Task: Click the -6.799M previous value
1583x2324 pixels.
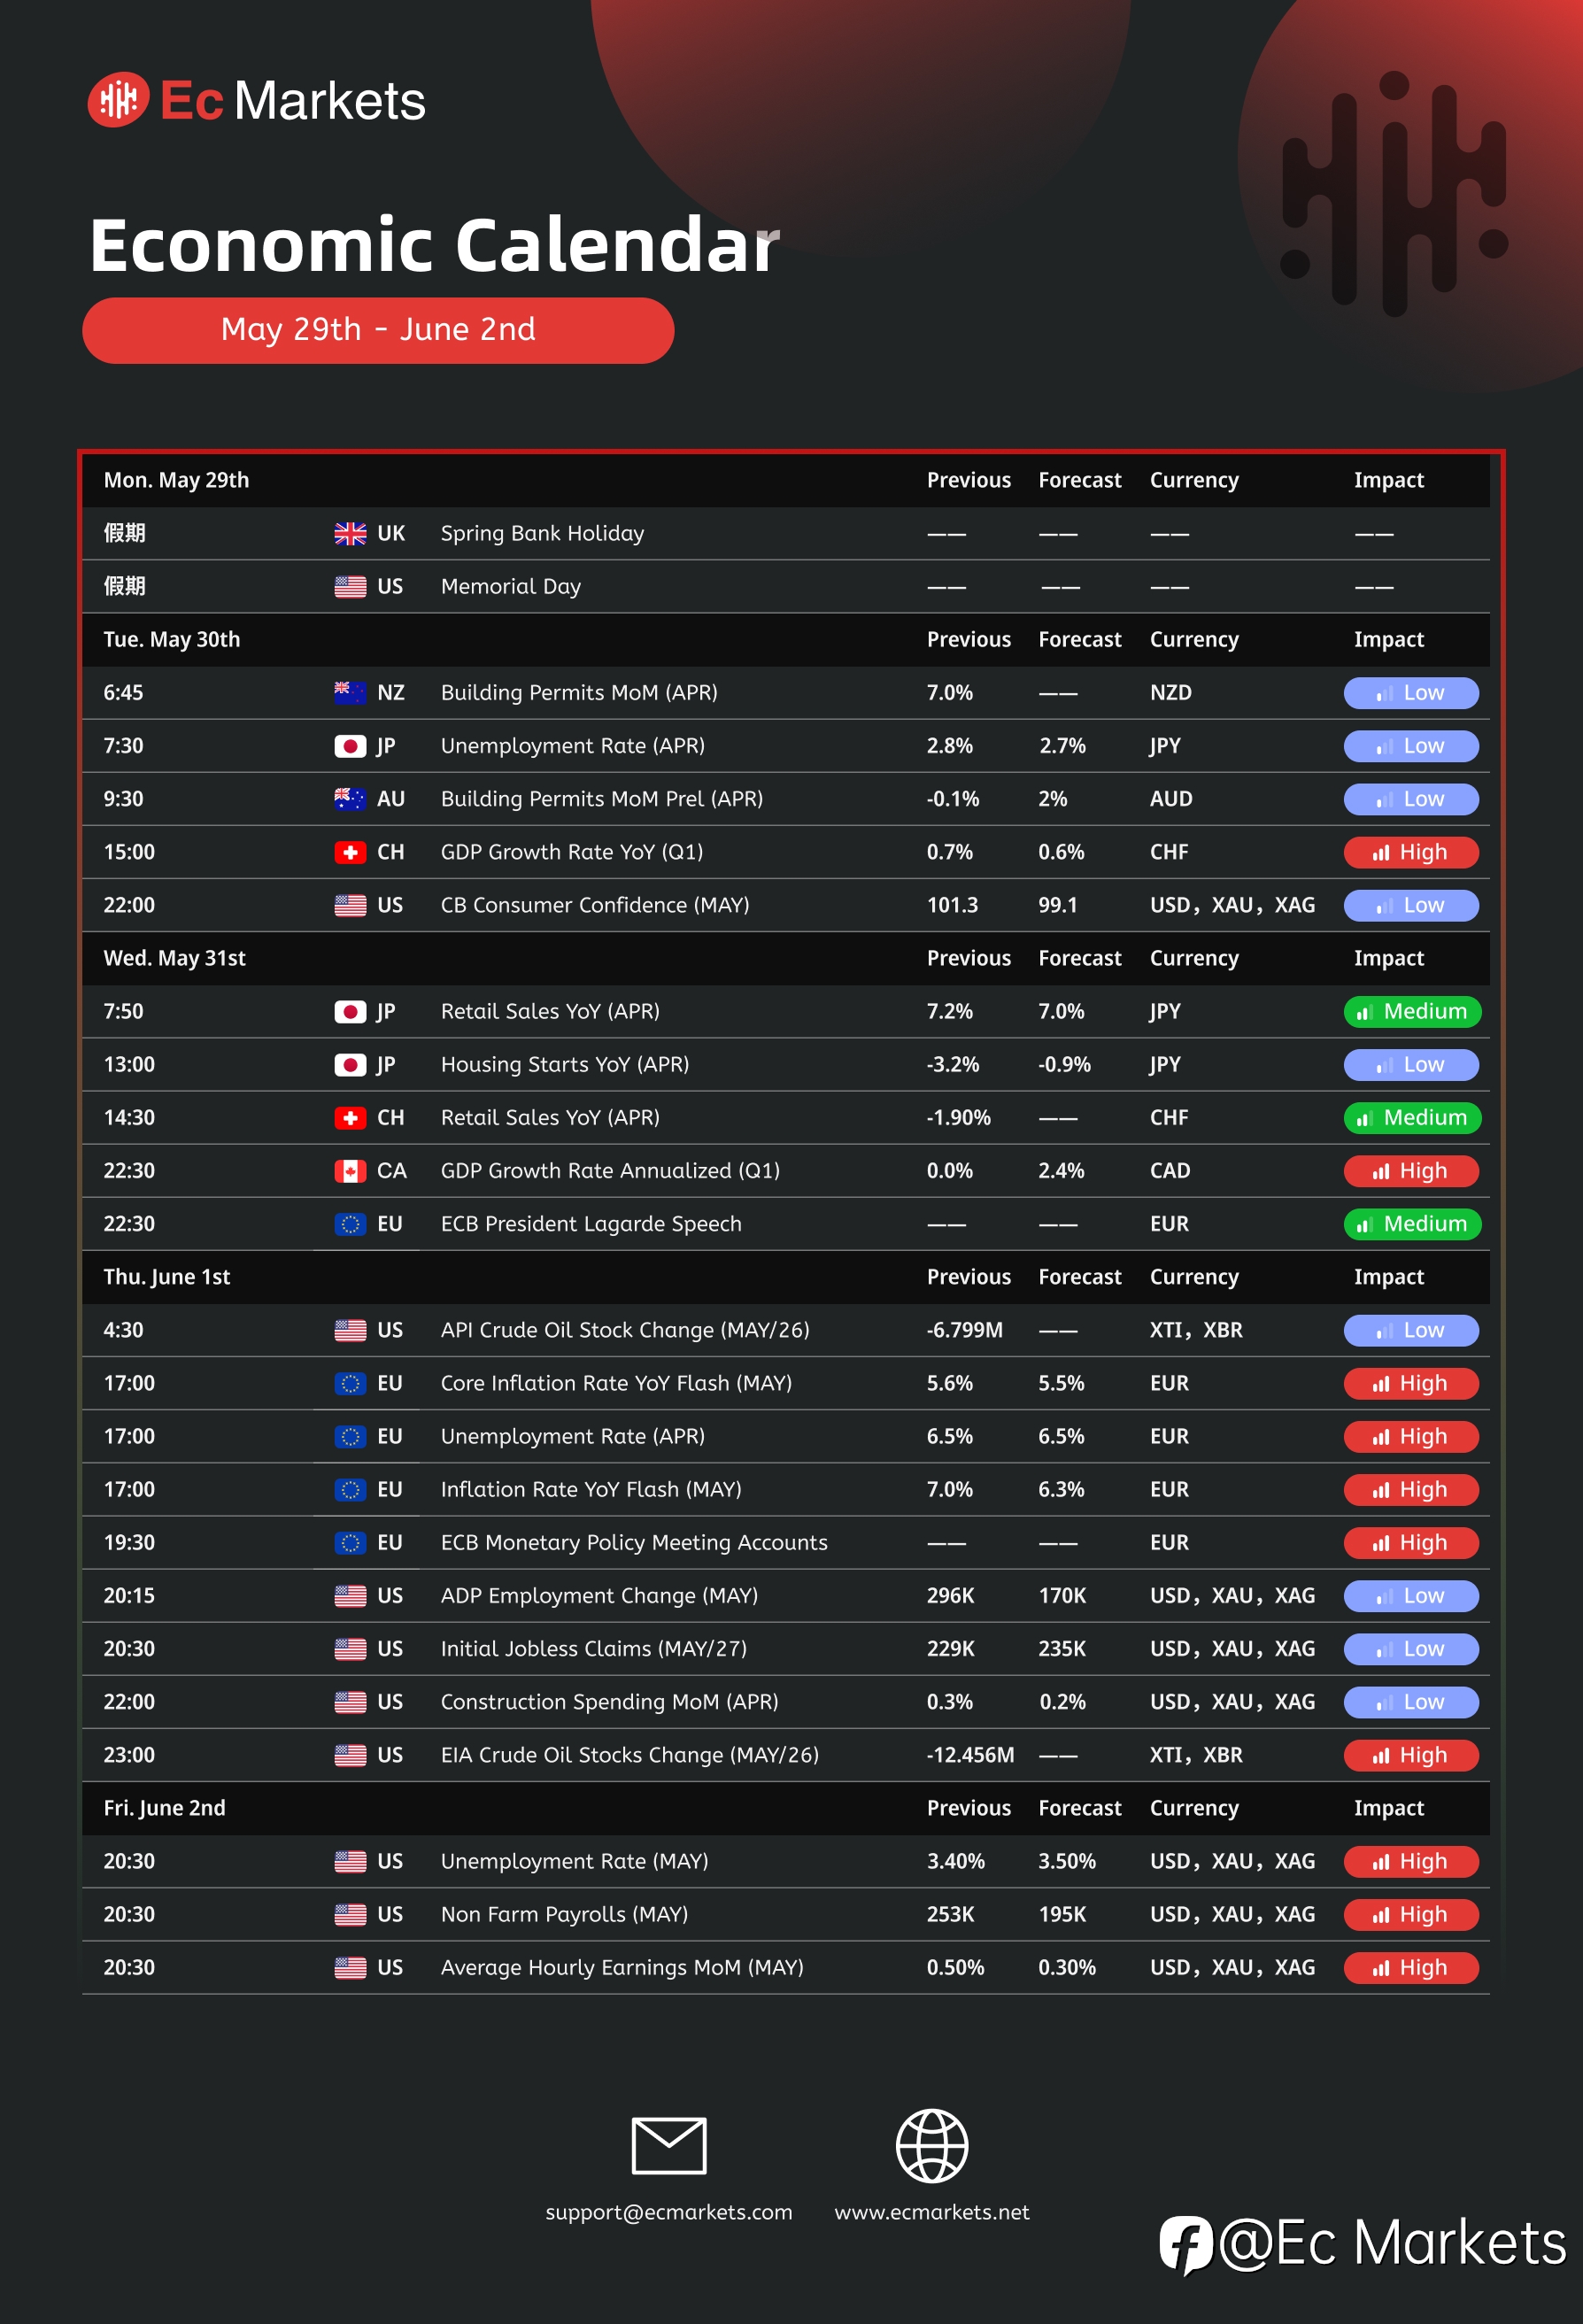Action: click(x=964, y=1330)
